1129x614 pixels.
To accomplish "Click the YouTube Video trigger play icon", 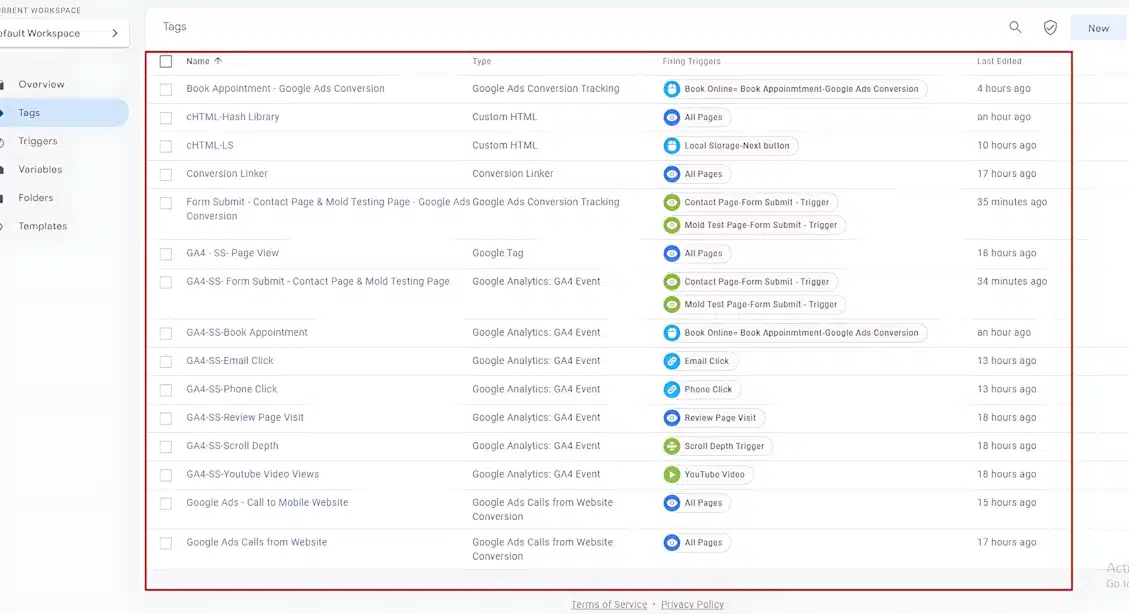I will click(672, 475).
